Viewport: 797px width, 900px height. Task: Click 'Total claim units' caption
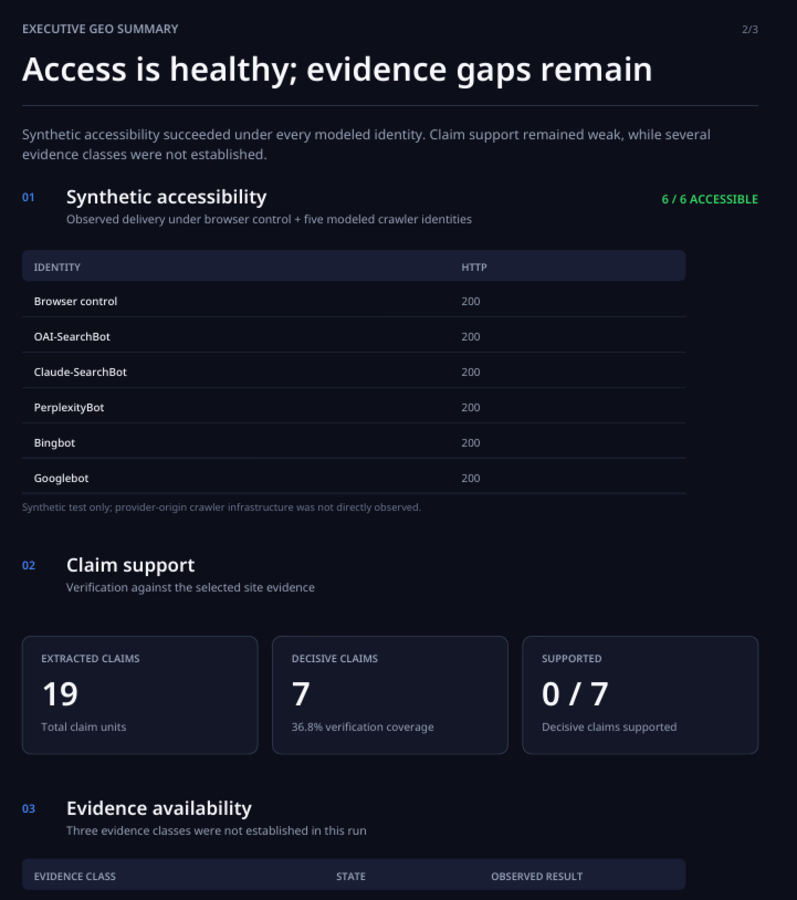[x=83, y=727]
